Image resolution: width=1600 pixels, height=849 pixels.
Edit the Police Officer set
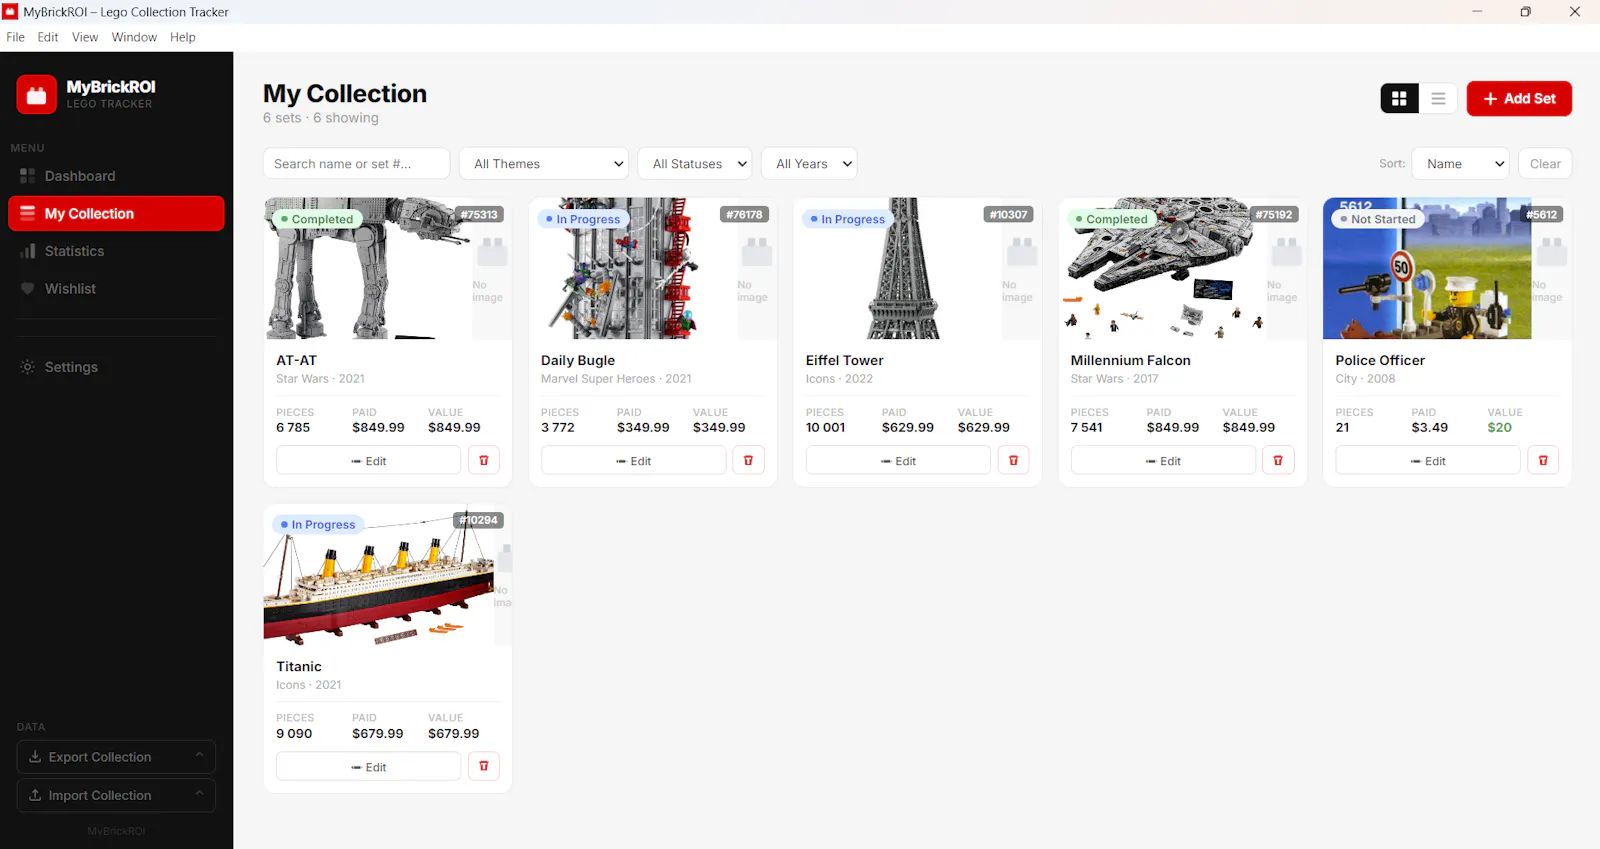pos(1428,460)
